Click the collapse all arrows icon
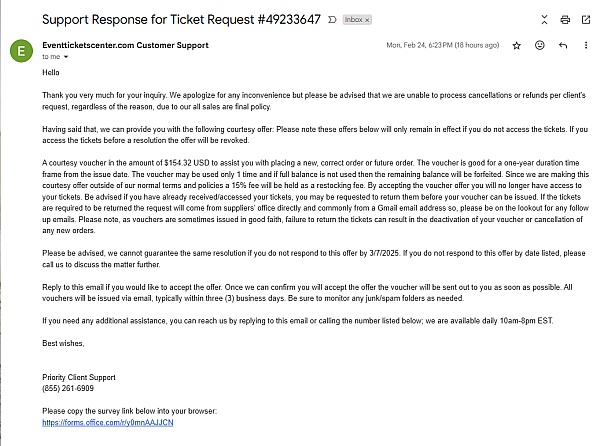Viewport: 600px width, 446px height. click(x=542, y=19)
